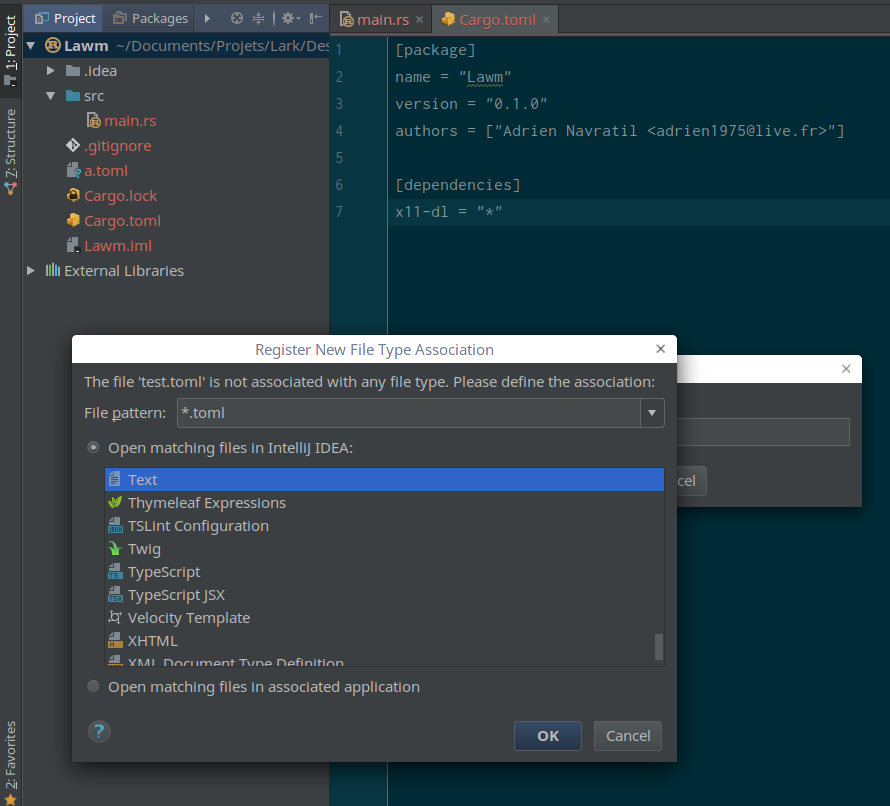Click Cancel in Register File Type dialog
Screen dimensions: 890x806
(628, 736)
